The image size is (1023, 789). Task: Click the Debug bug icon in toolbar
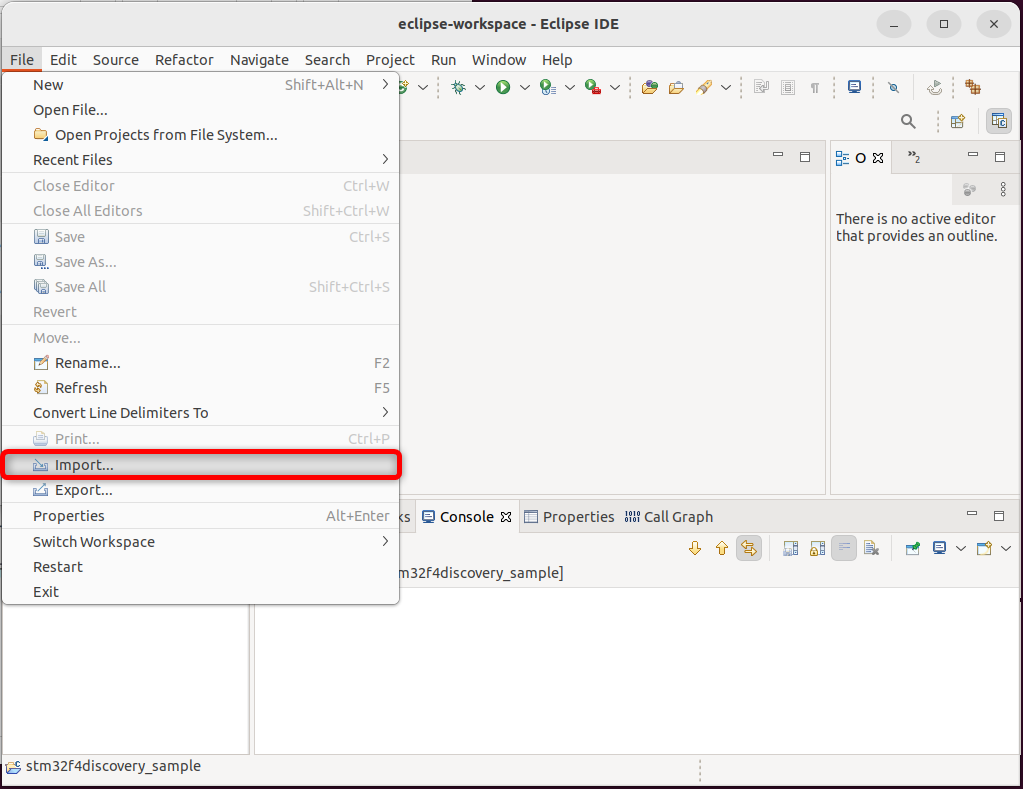(459, 87)
